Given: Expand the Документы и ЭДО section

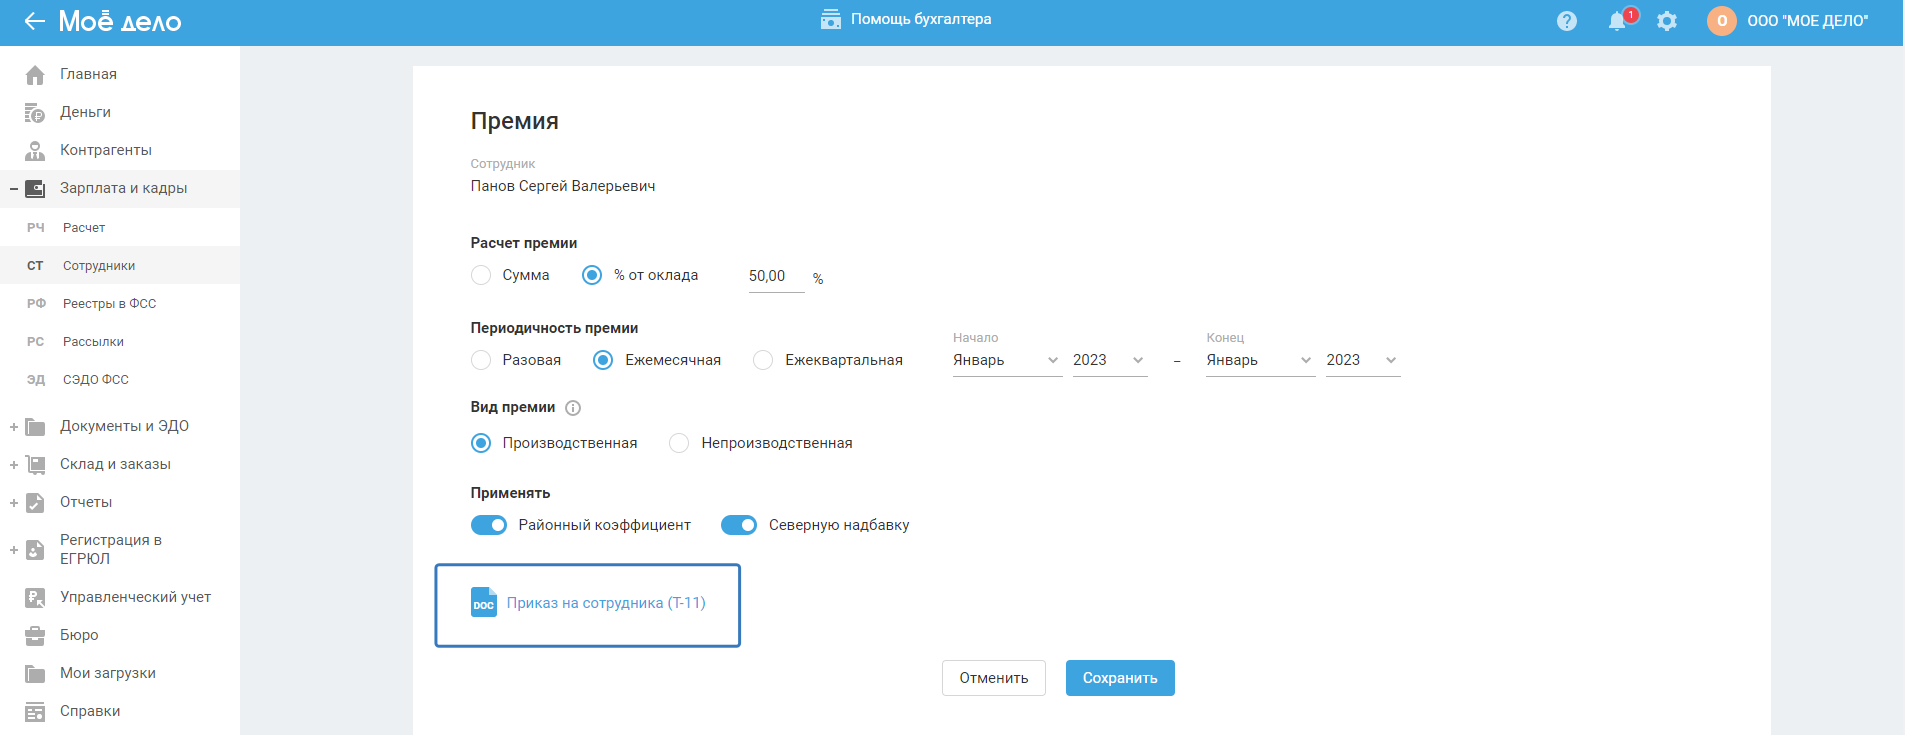Looking at the screenshot, I should 14,427.
